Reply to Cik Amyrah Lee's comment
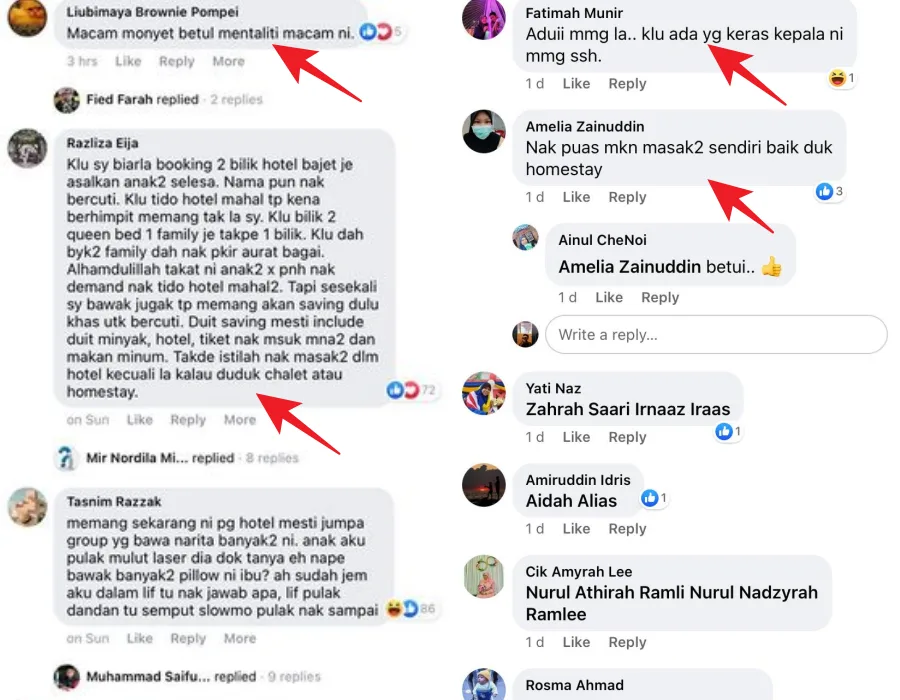The width and height of the screenshot is (900, 700). [x=627, y=642]
